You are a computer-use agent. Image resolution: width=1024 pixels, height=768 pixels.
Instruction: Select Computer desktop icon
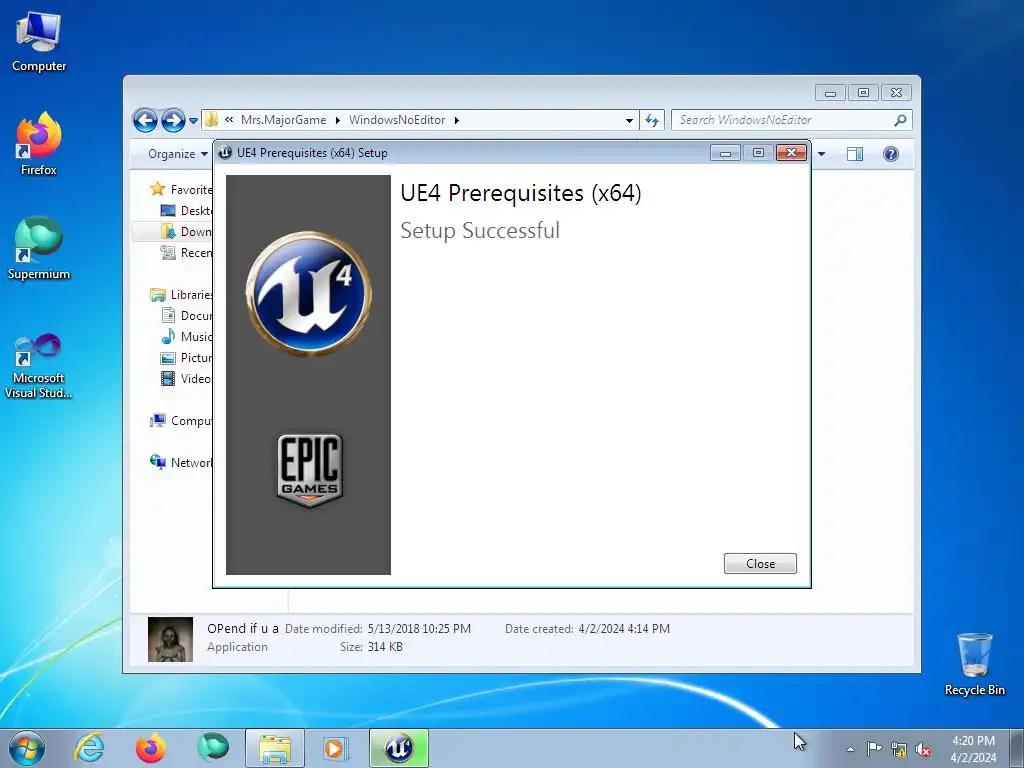click(x=39, y=42)
